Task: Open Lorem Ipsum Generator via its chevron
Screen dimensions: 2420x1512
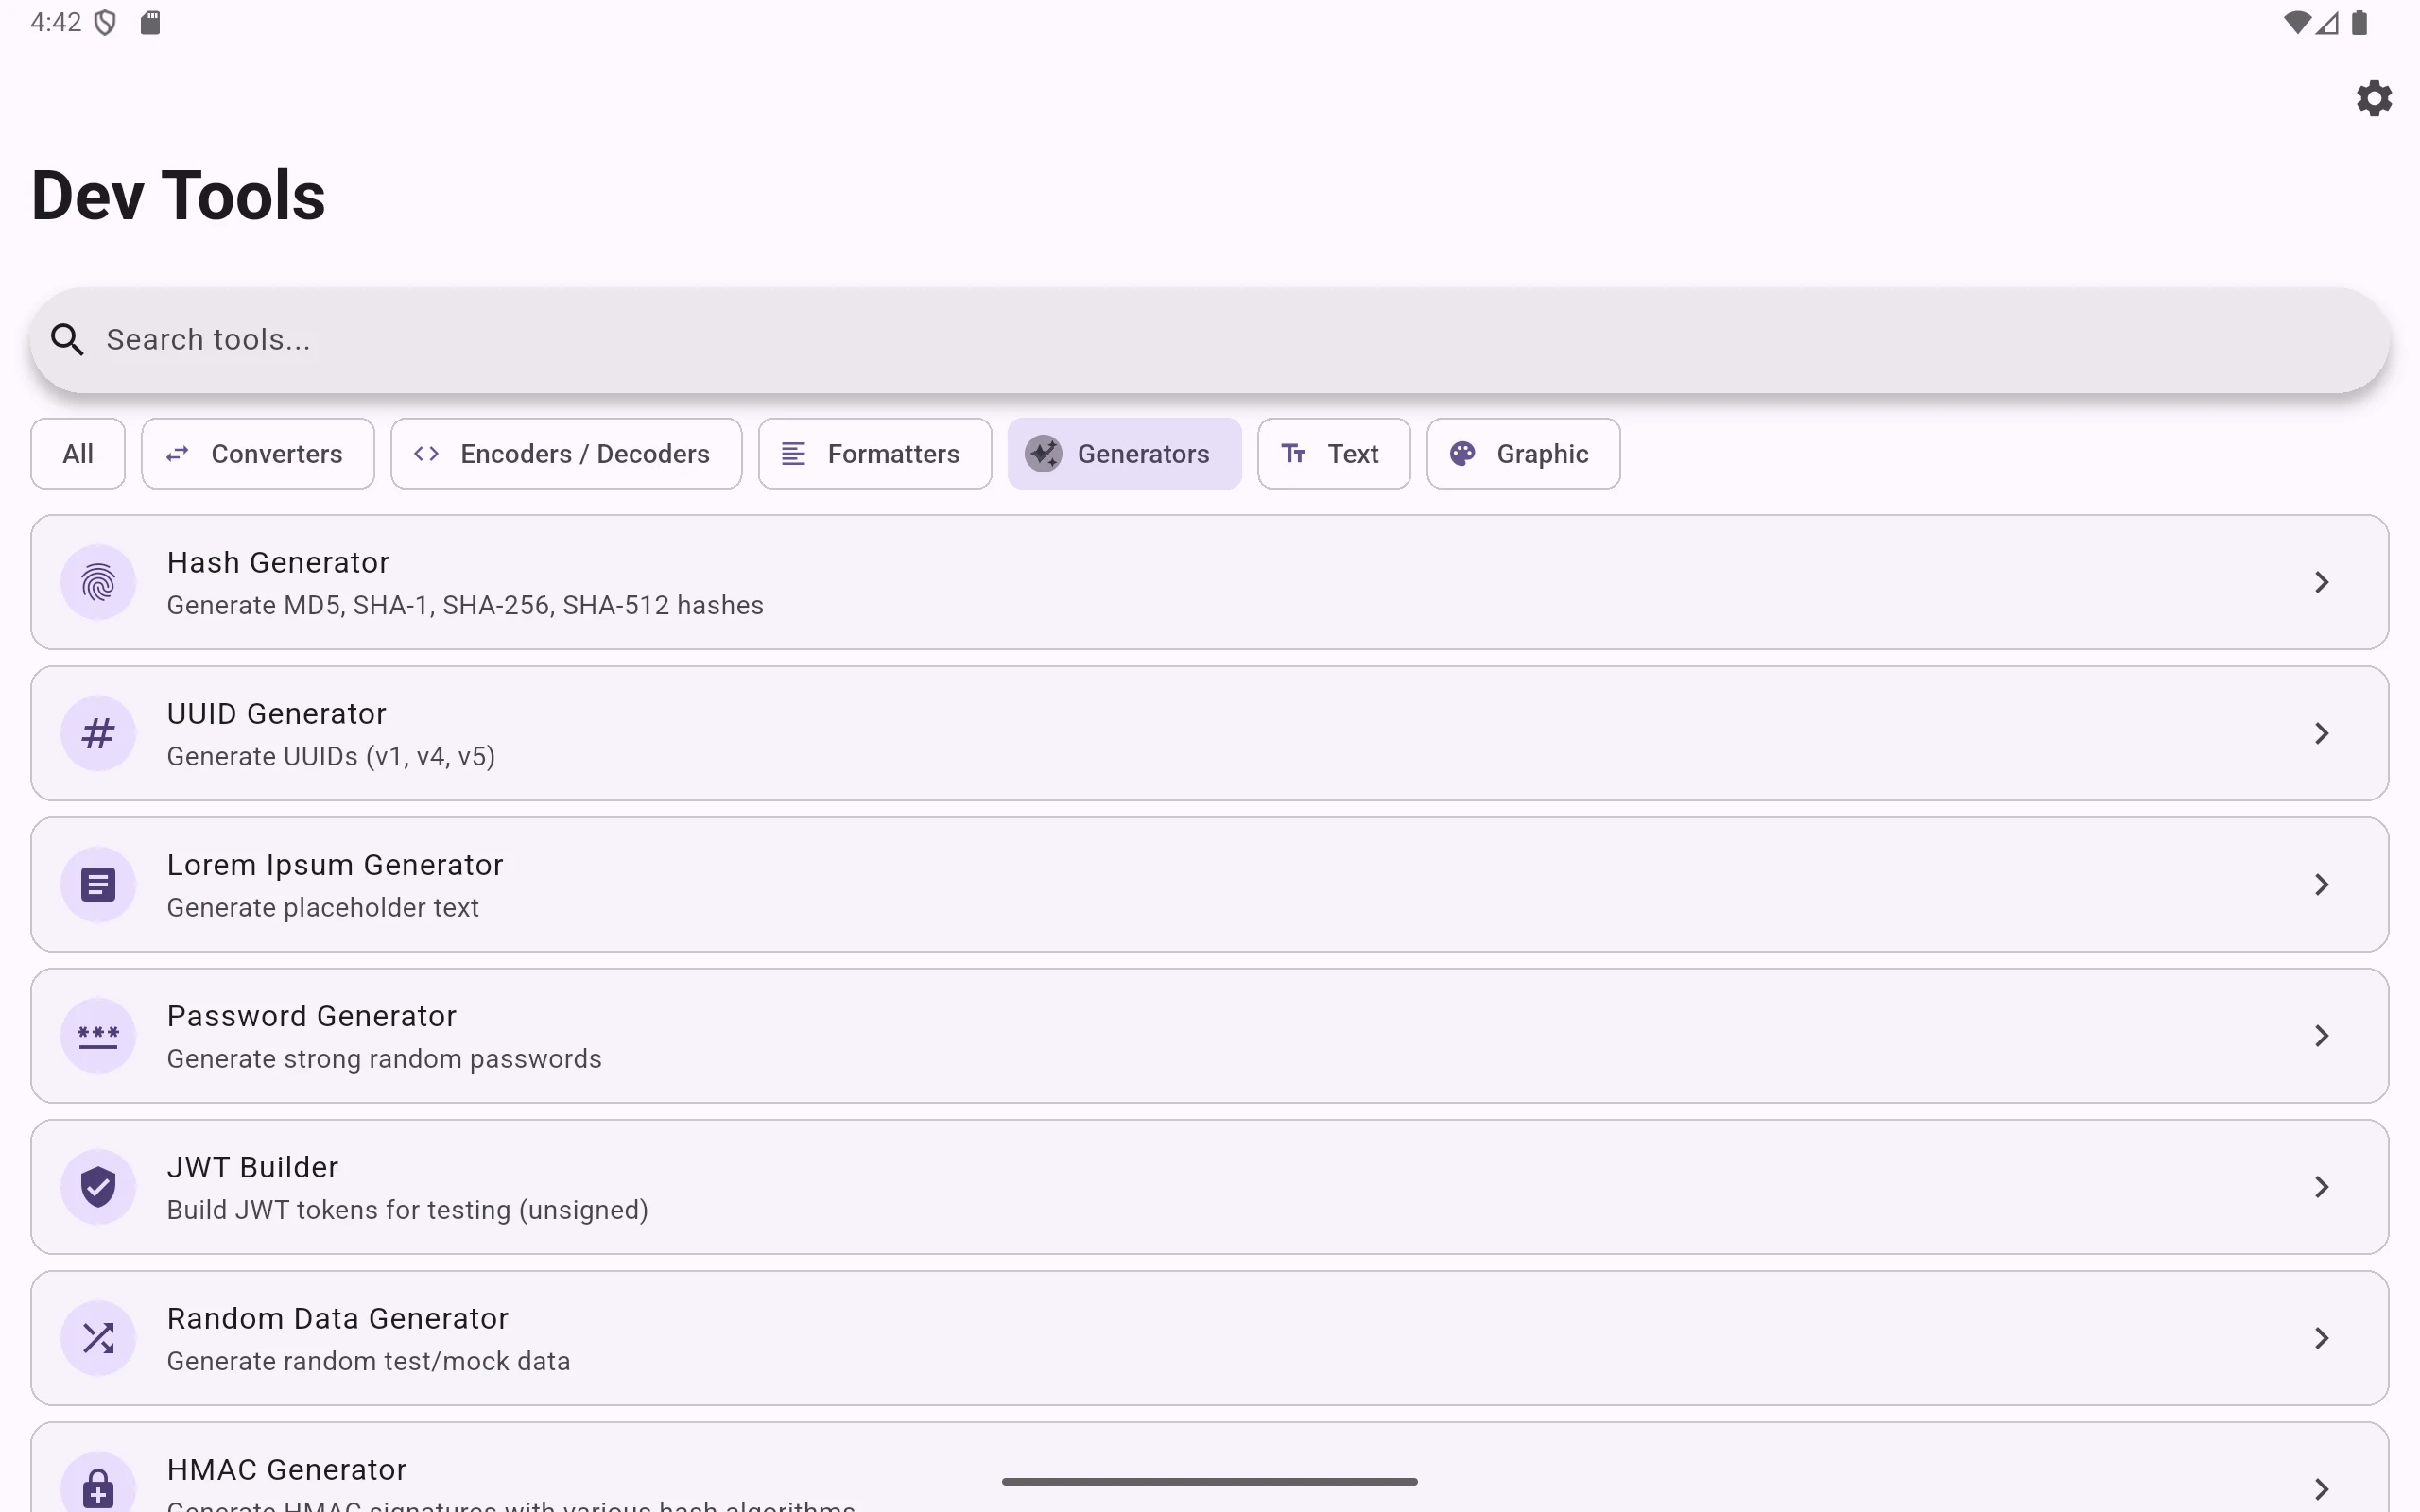Action: (2322, 884)
